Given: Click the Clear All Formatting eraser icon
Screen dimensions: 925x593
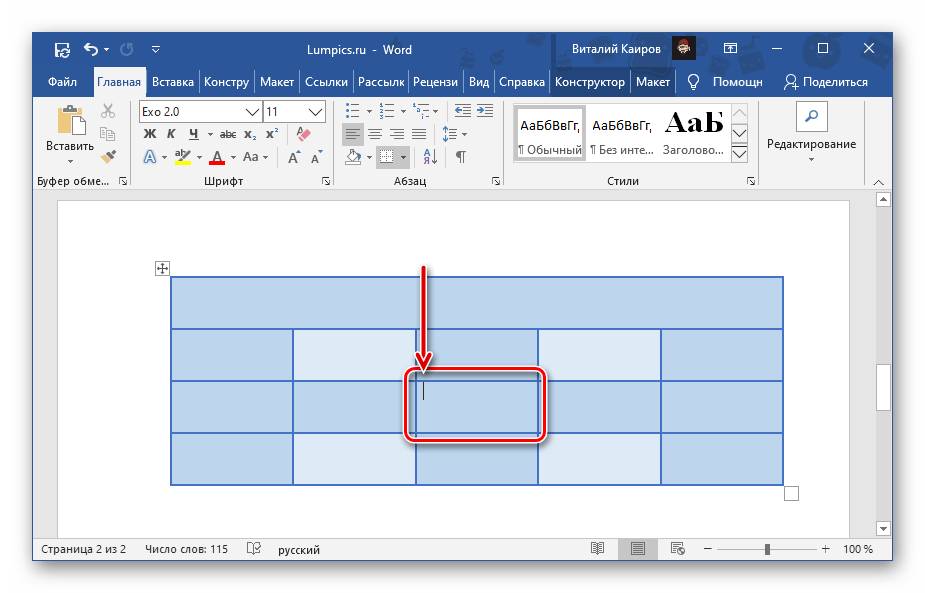Looking at the screenshot, I should point(305,134).
